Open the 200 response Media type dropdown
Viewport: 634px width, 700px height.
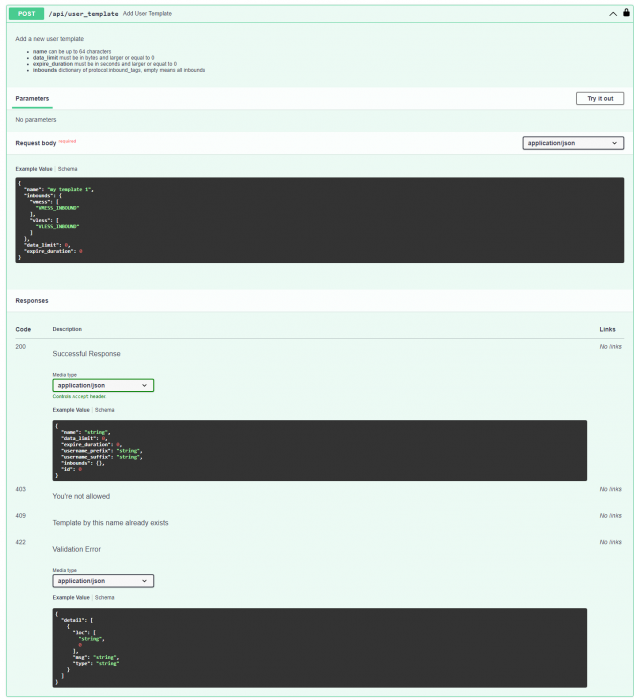tap(103, 385)
